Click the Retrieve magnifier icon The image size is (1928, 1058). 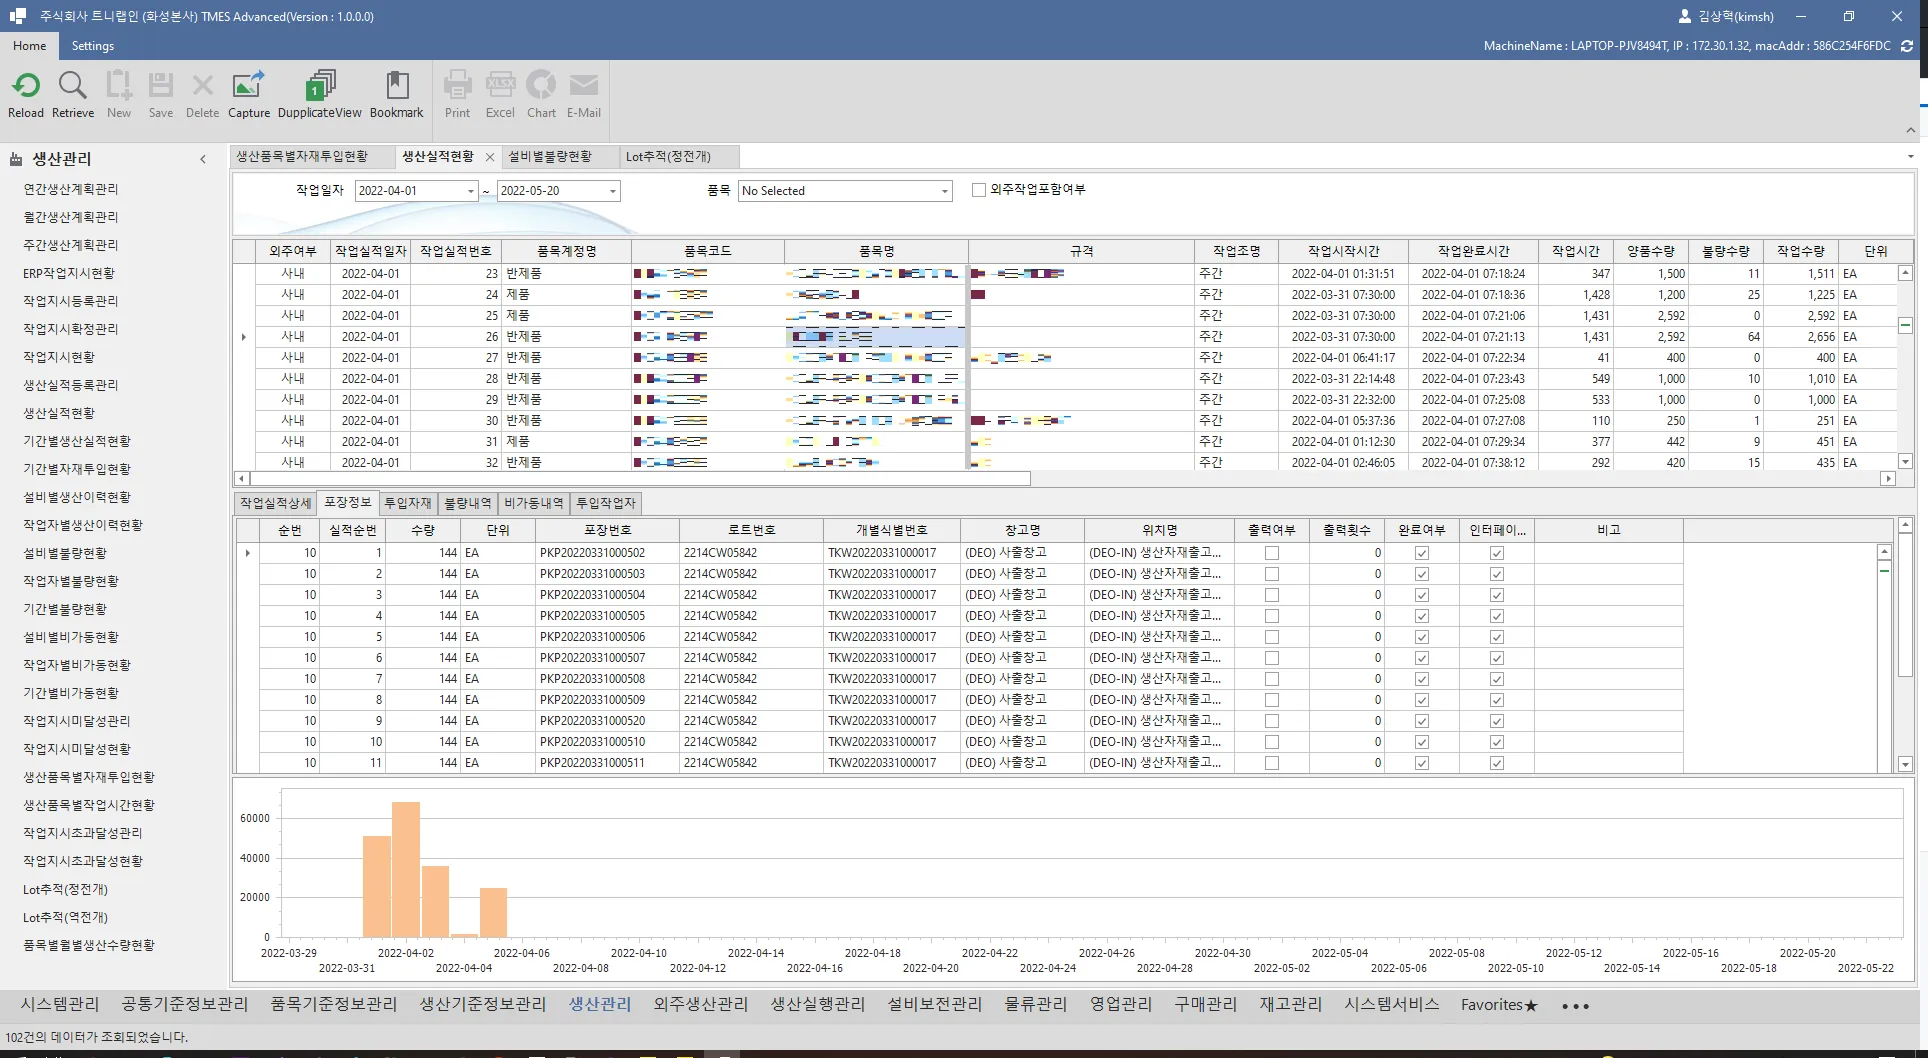[x=73, y=86]
